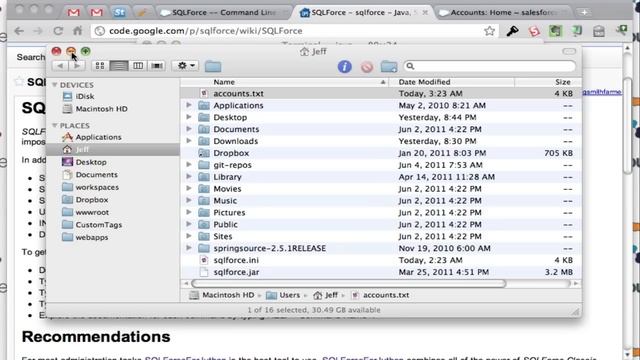The image size is (640, 360).
Task: Click the browser back button
Action: click(x=19, y=31)
